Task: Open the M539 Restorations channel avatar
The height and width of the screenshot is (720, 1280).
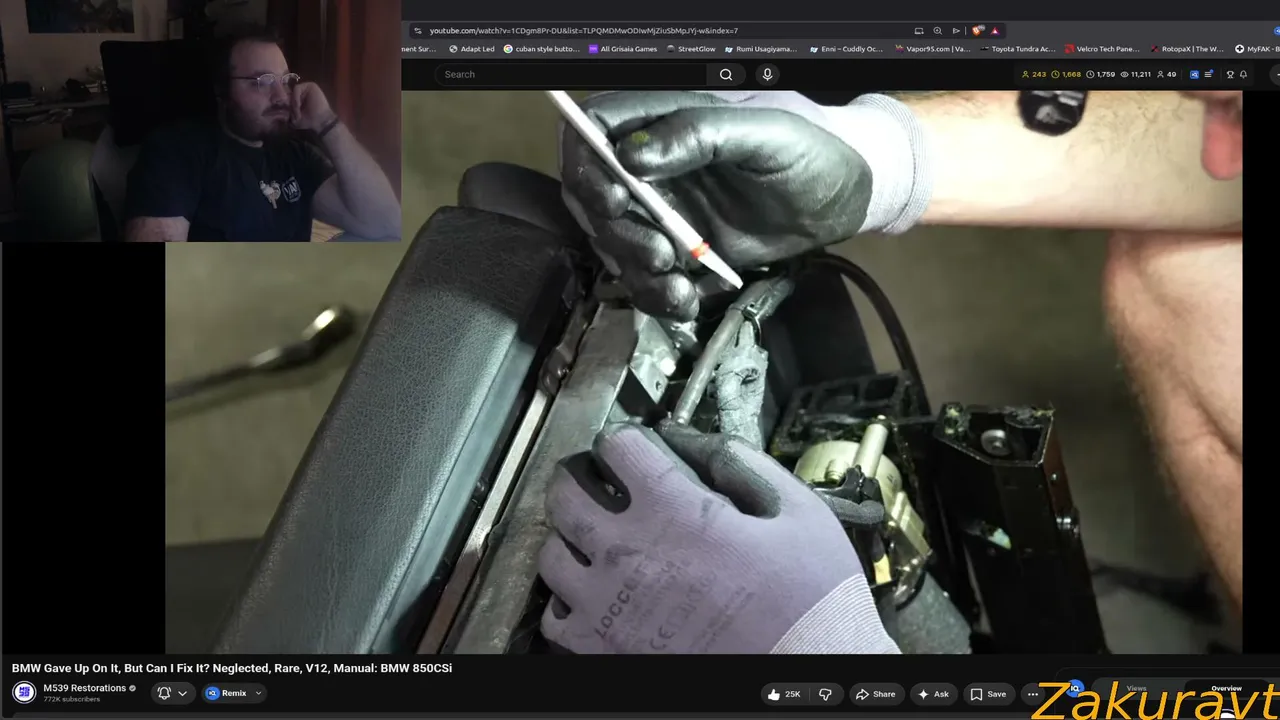Action: (x=24, y=692)
